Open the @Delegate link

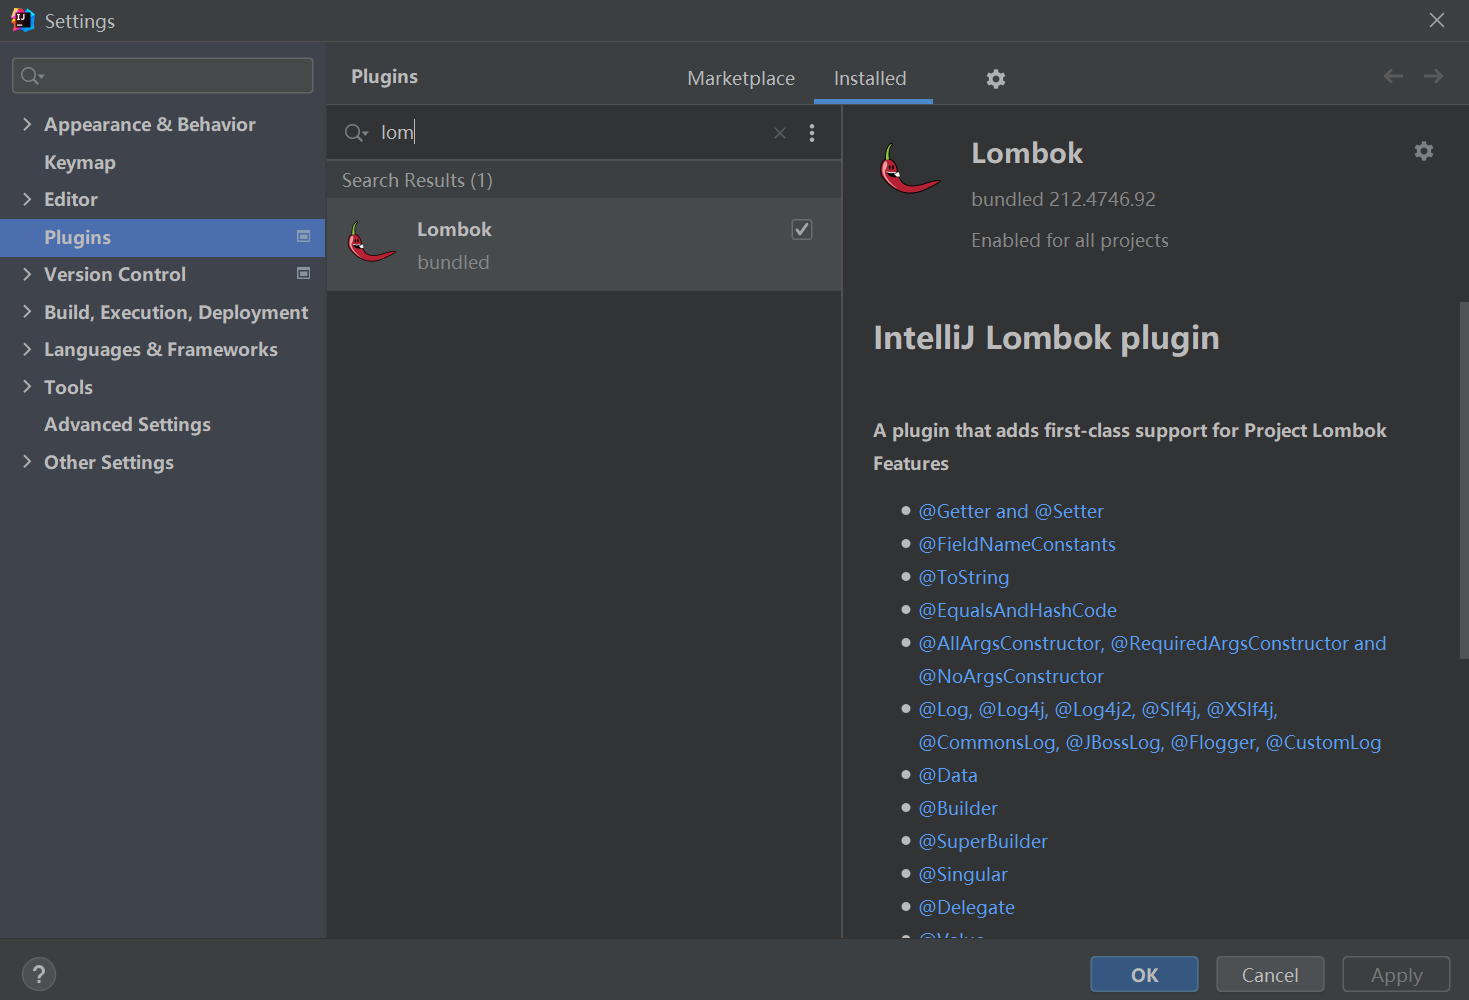tap(966, 907)
